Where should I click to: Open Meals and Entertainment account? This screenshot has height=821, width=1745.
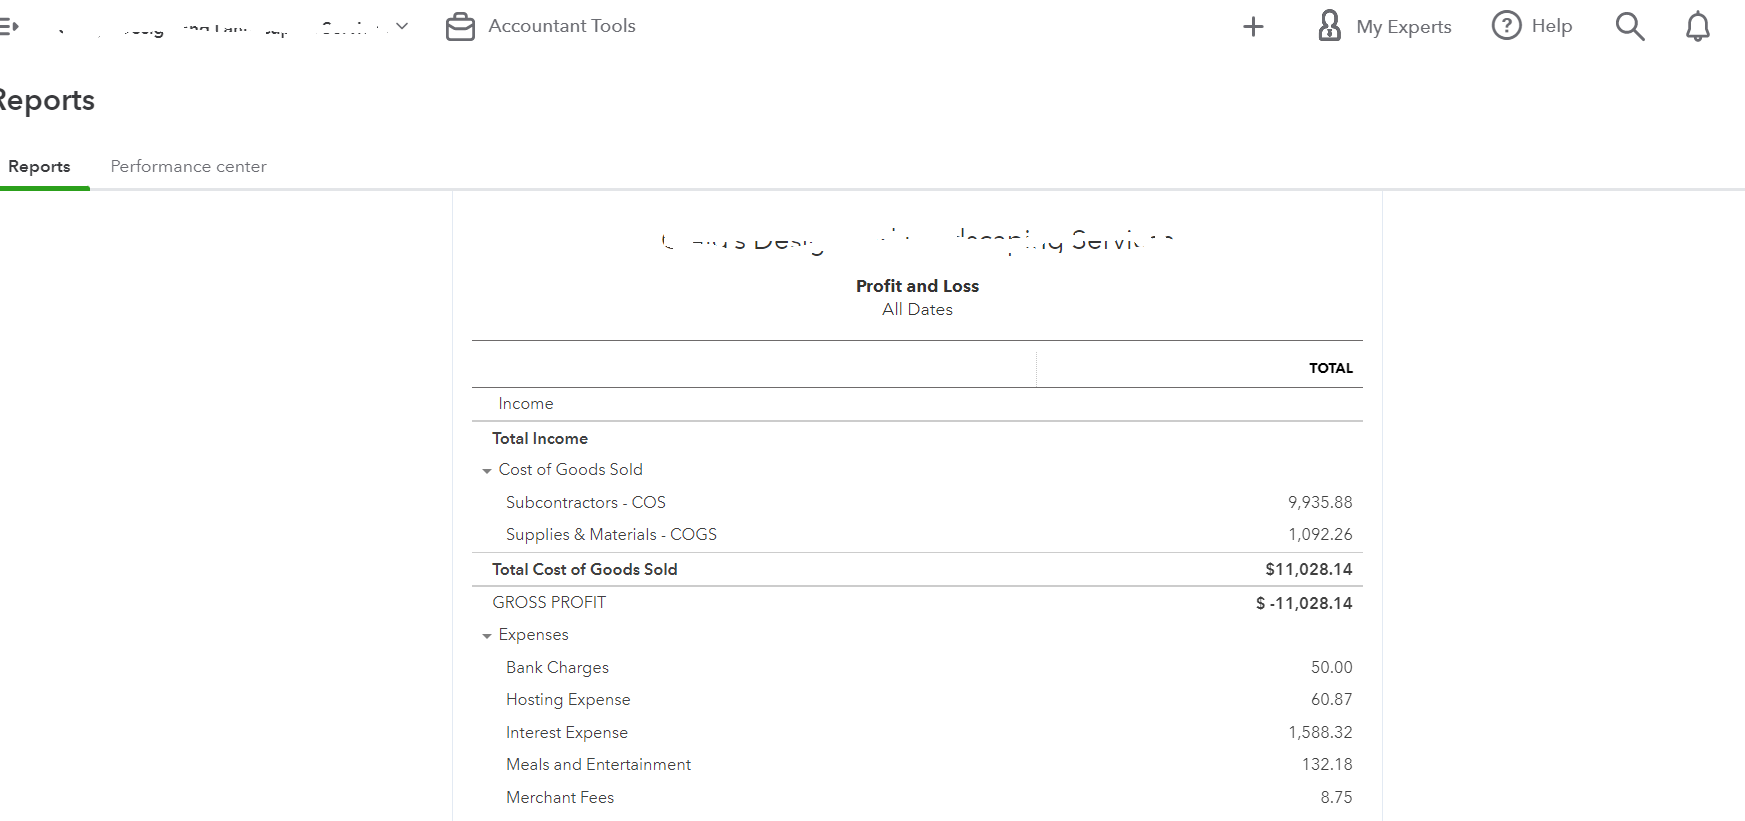(x=598, y=764)
